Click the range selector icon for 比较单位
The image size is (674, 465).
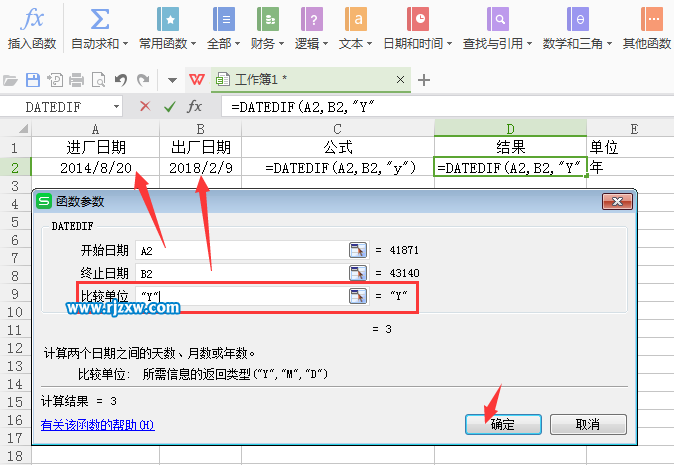358,296
